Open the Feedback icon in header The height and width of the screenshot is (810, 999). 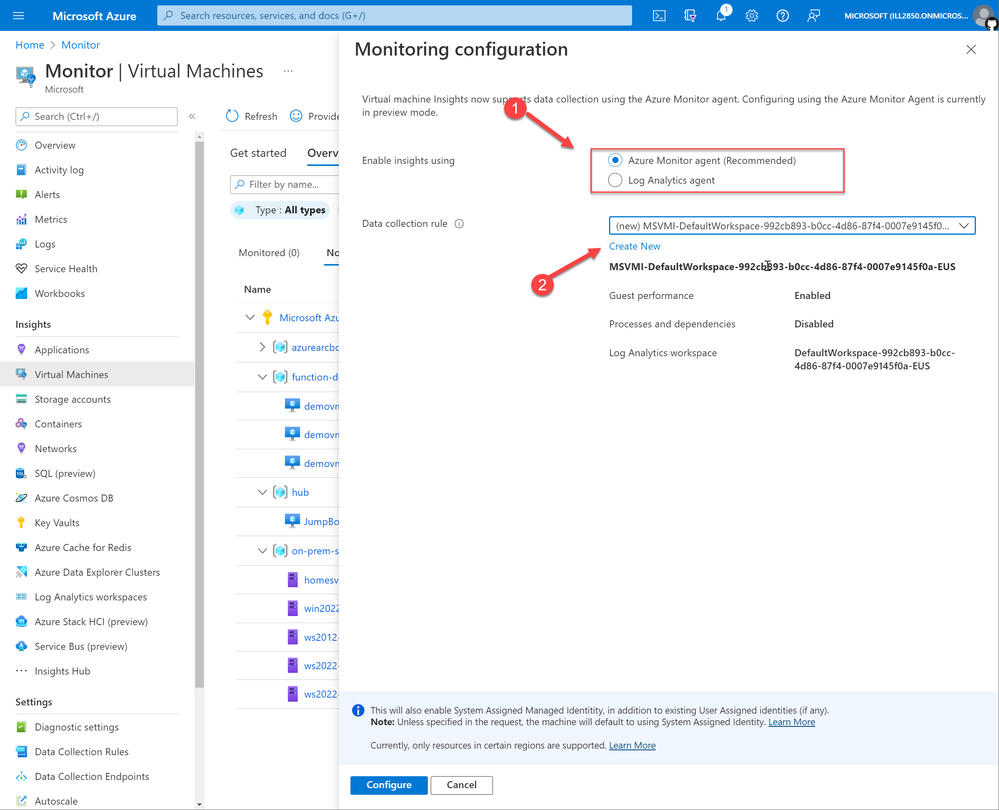coord(813,16)
